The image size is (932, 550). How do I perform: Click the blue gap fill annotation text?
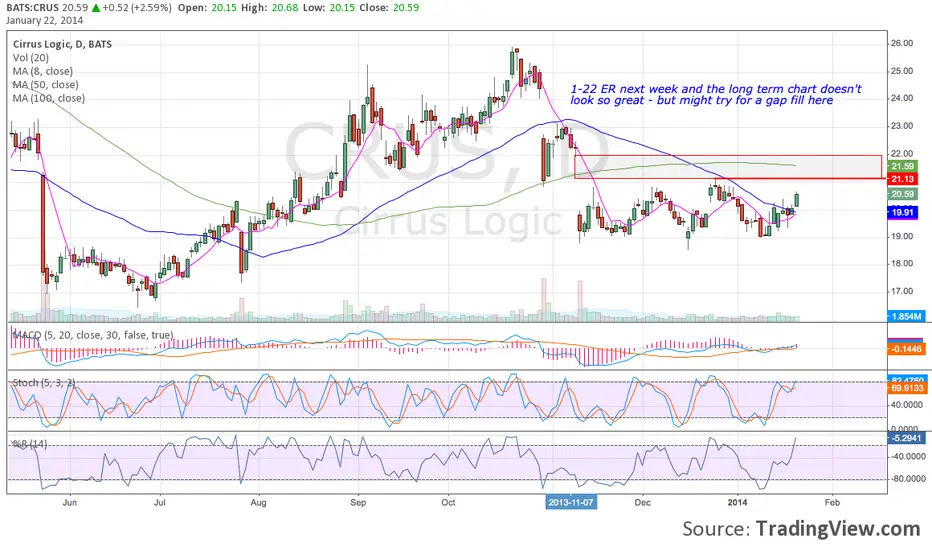click(x=716, y=95)
